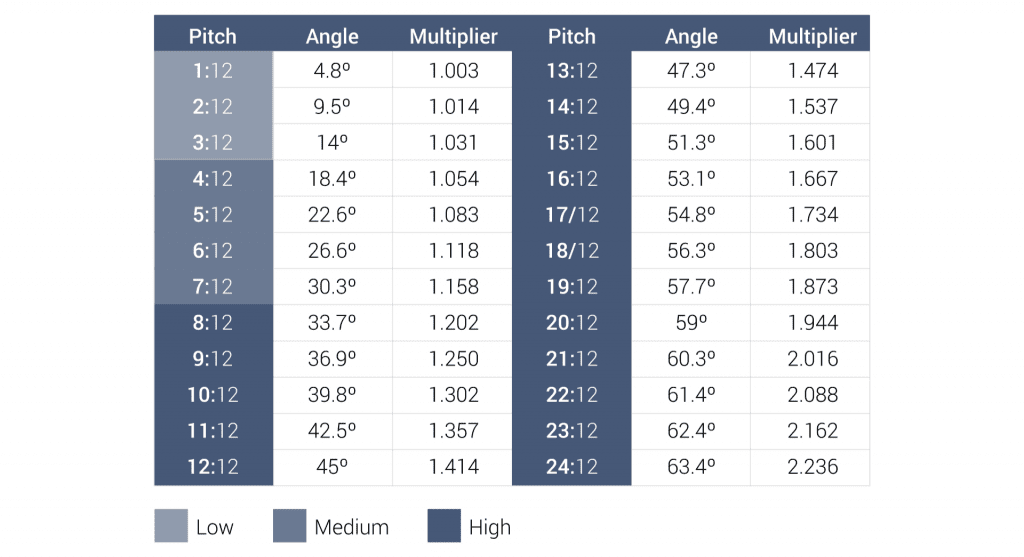Click the right Multiplier column header
The image size is (1024, 557).
812,37
